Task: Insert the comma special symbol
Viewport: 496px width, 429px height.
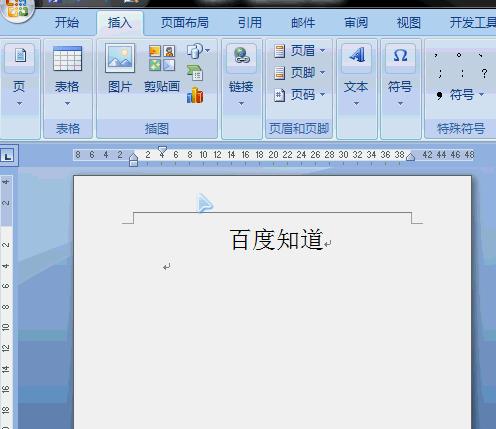Action: pyautogui.click(x=436, y=55)
